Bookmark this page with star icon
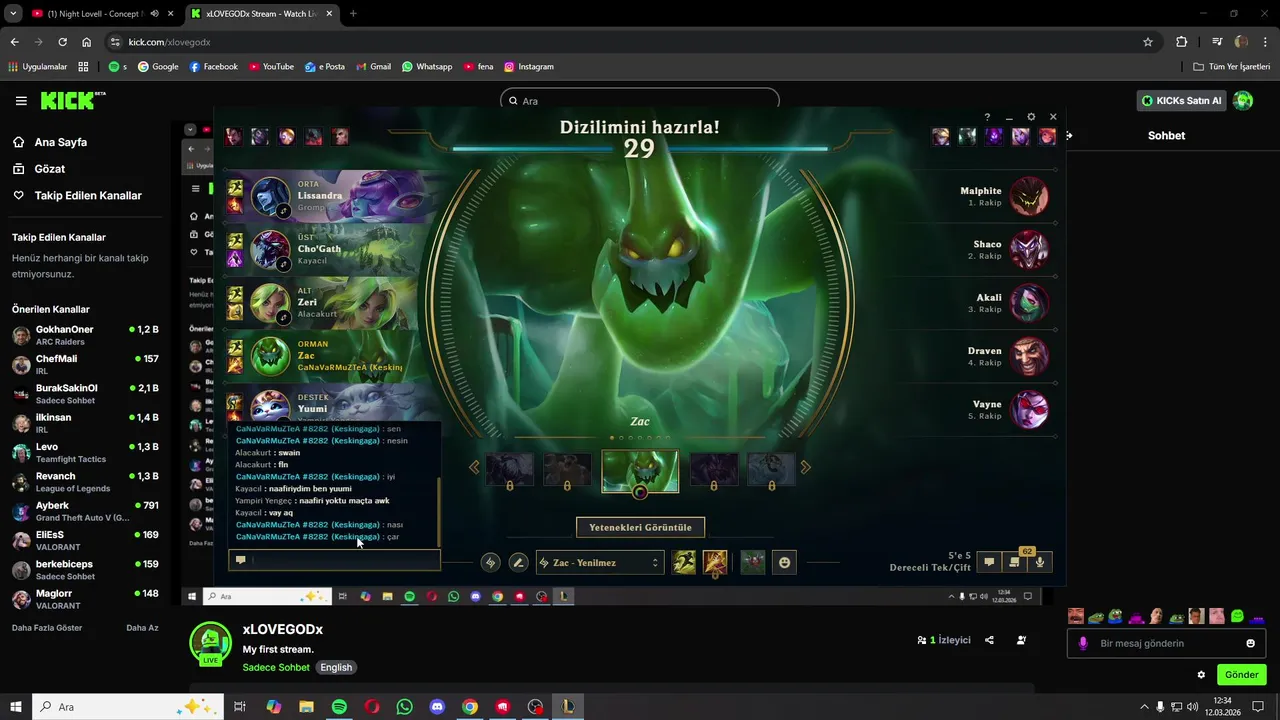This screenshot has width=1280, height=720. point(1148,42)
